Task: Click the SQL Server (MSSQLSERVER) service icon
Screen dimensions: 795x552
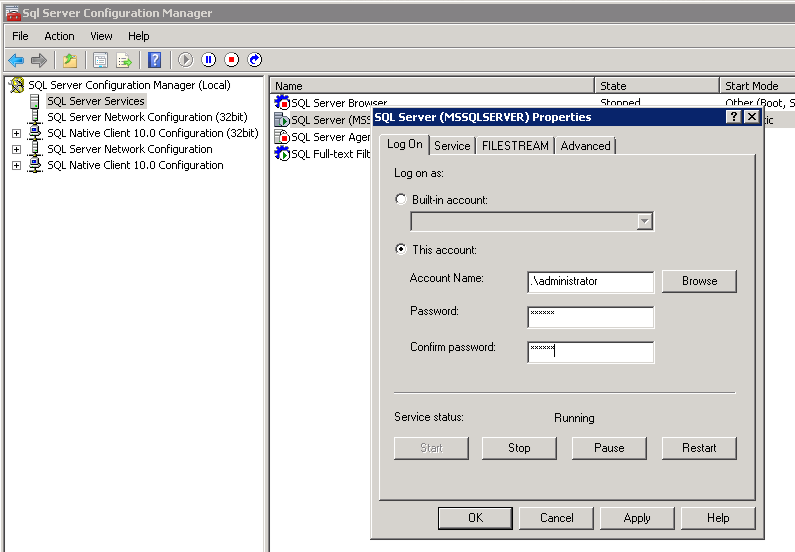Action: pyautogui.click(x=282, y=120)
